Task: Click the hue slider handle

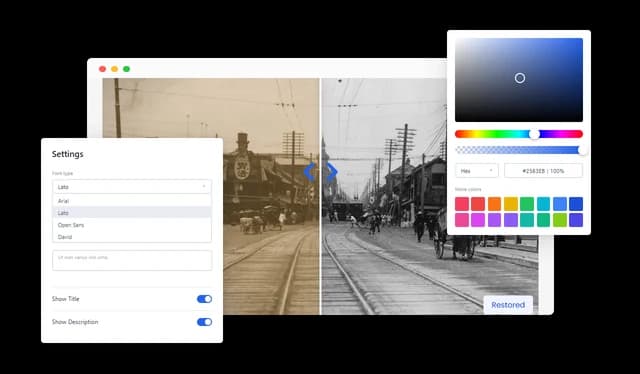Action: tap(534, 134)
